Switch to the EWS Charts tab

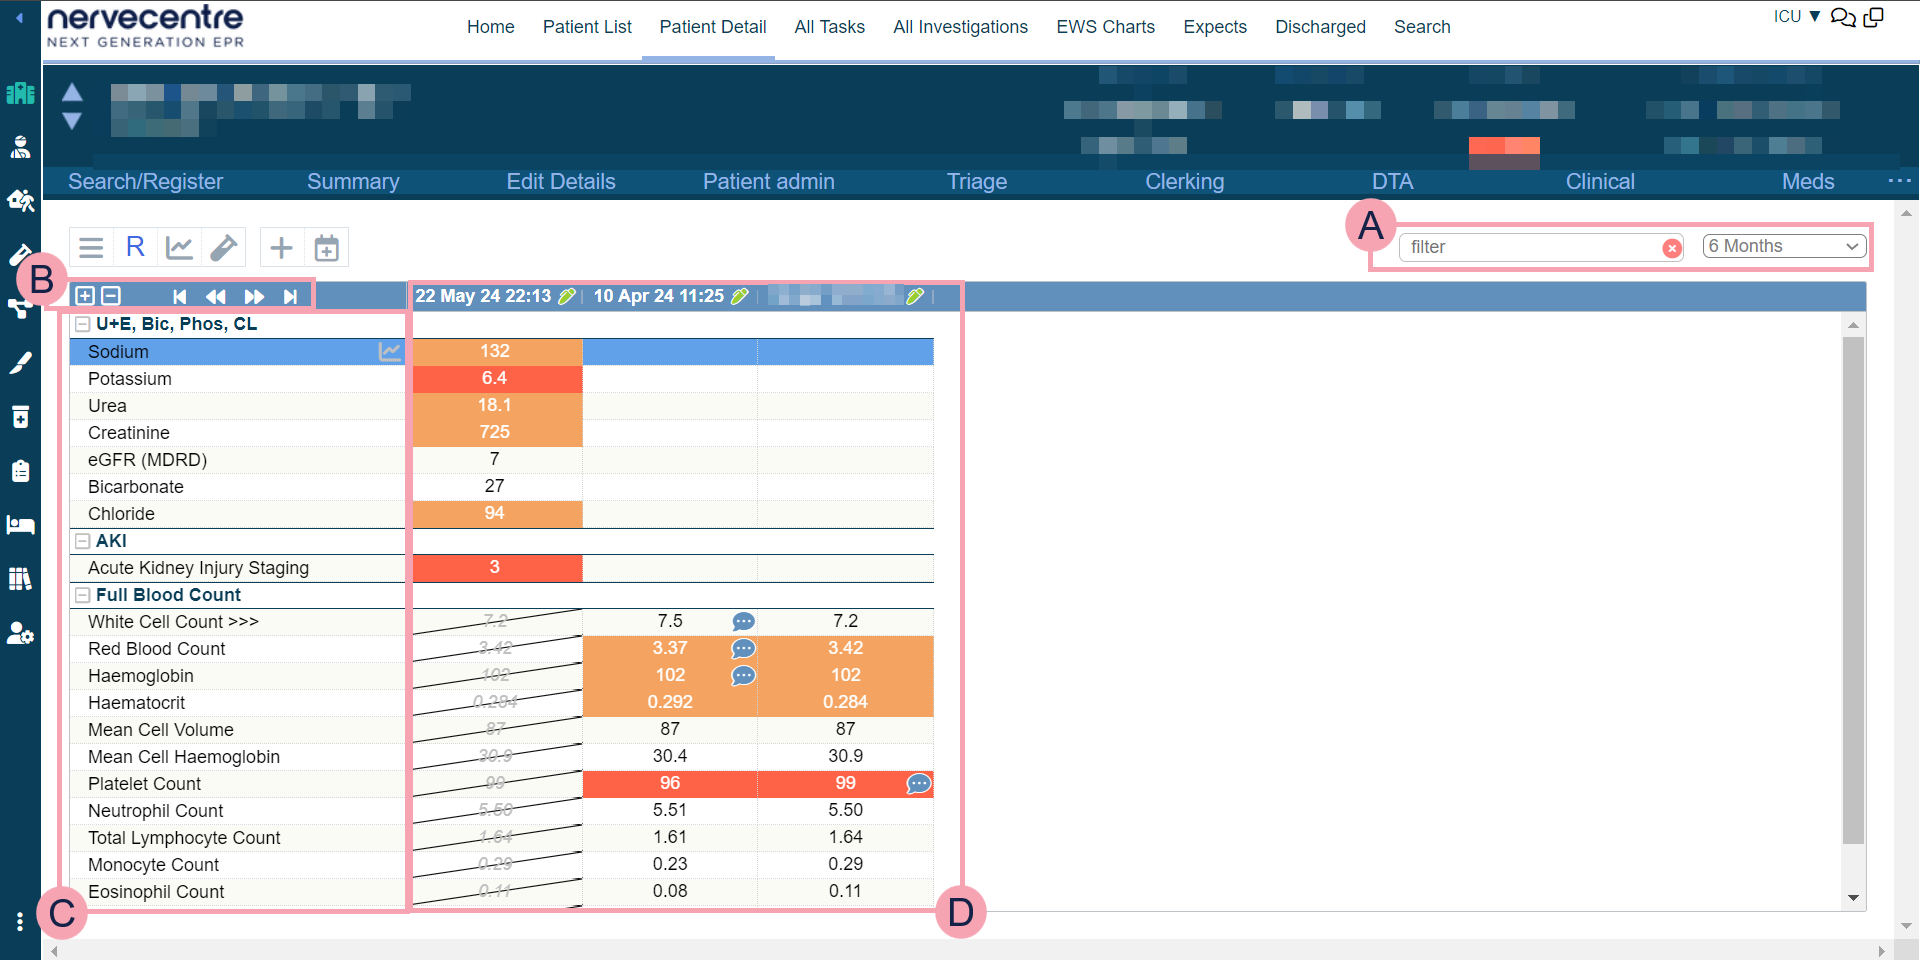[1105, 27]
